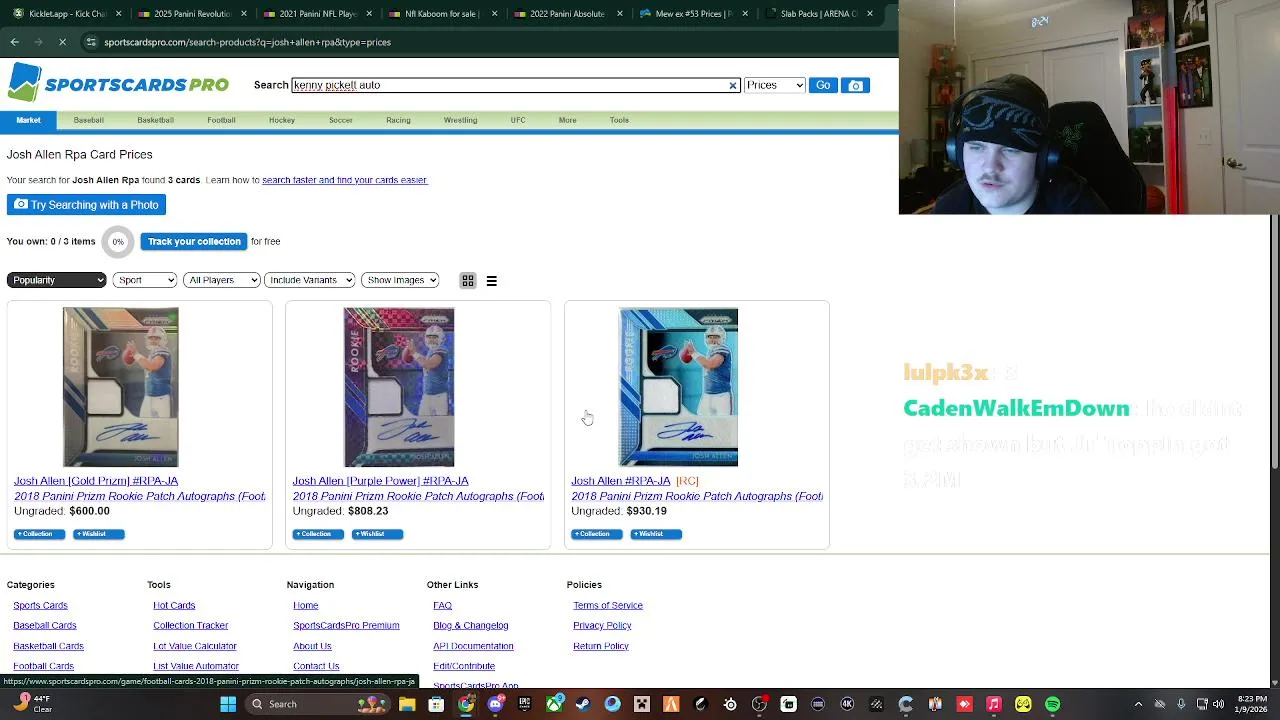Open Epic Games launcher from the taskbar
Screen dimensions: 1280x720
(524, 704)
